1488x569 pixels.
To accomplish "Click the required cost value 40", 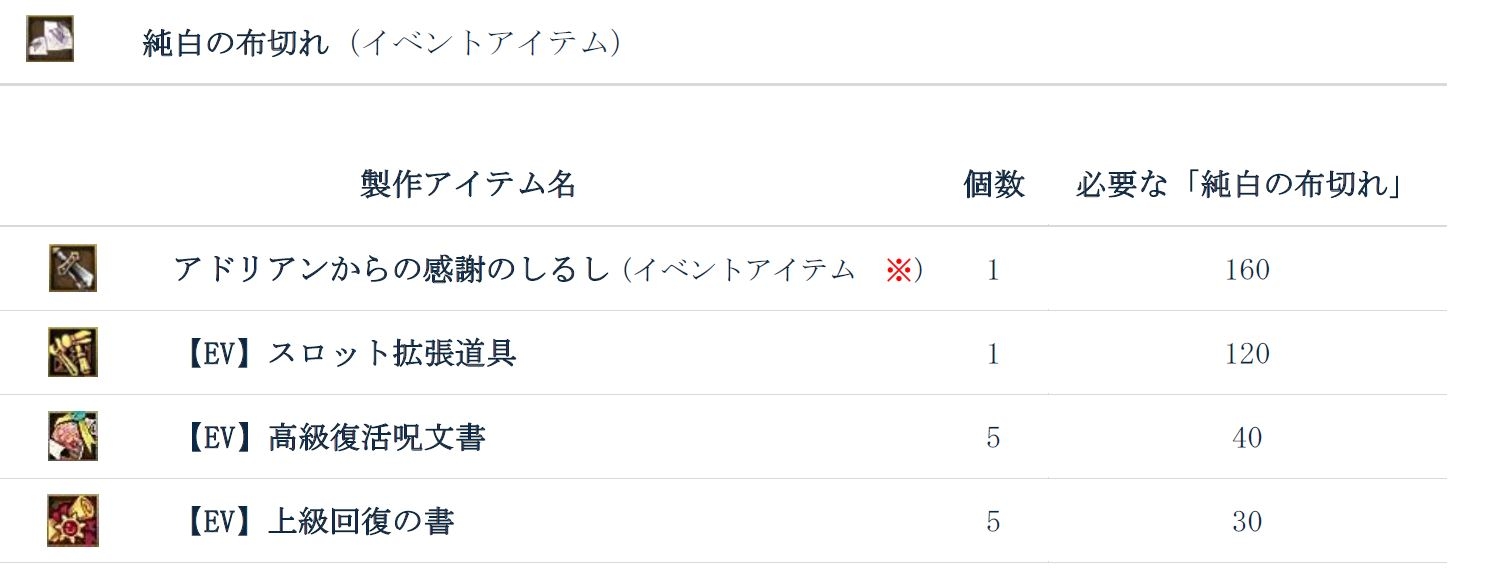I will pyautogui.click(x=1247, y=438).
